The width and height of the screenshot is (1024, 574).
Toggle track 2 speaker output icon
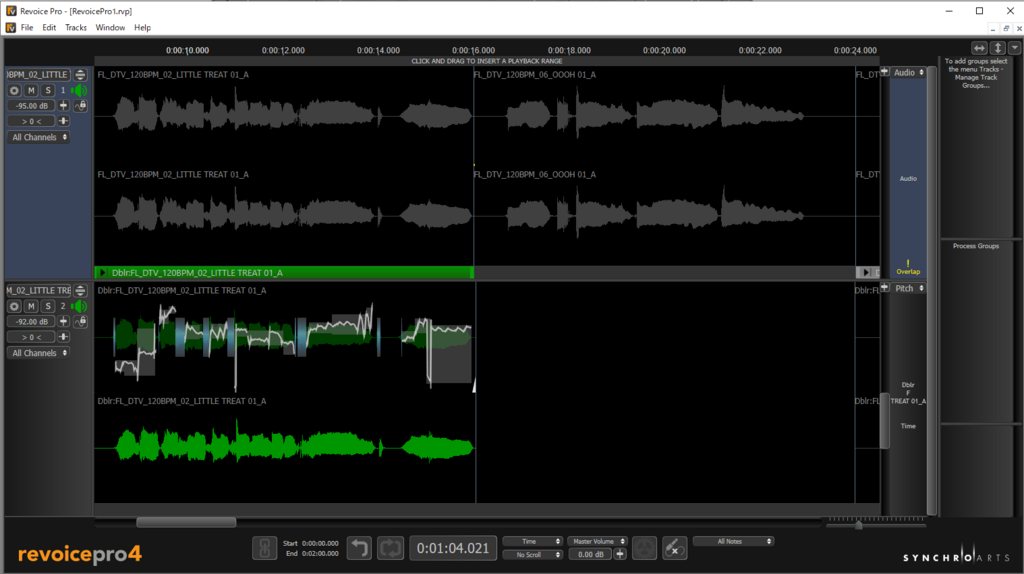tap(79, 306)
